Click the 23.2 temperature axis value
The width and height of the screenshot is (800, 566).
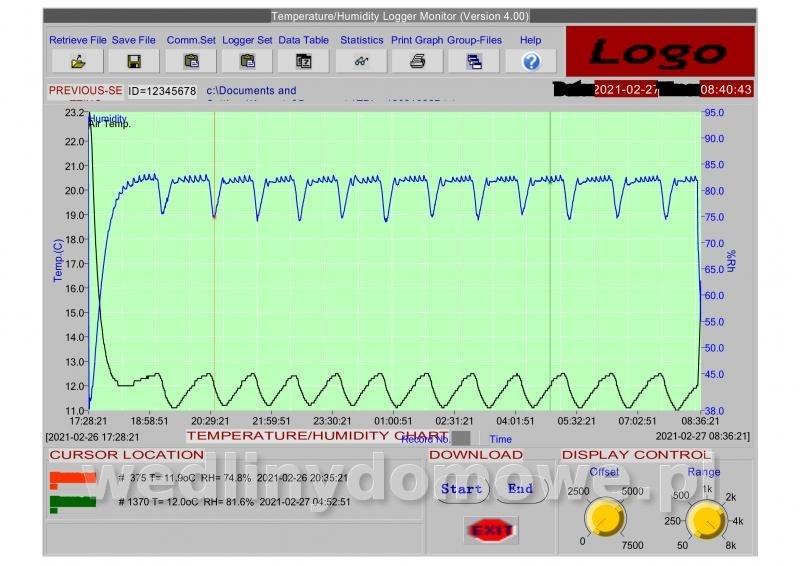(74, 113)
